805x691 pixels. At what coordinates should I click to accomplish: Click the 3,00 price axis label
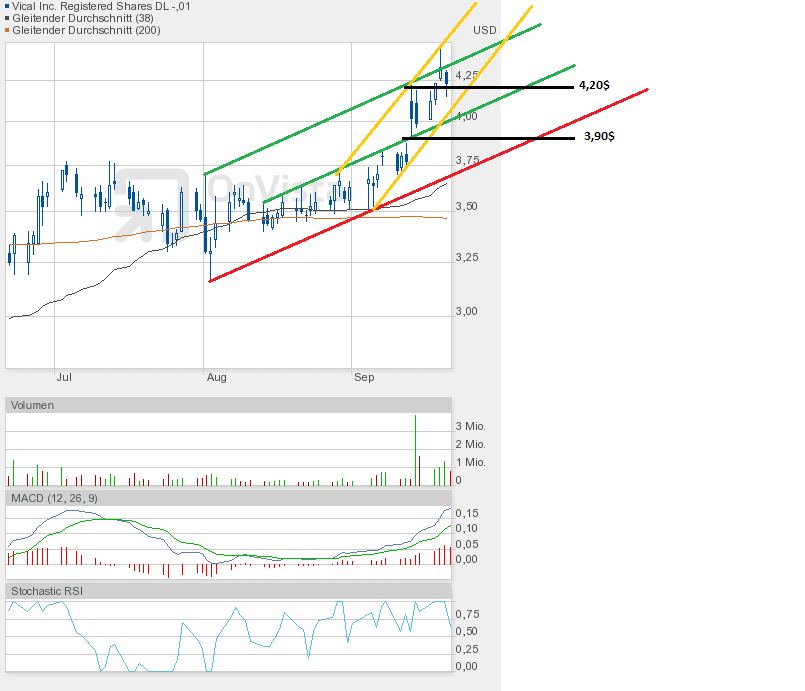click(467, 311)
